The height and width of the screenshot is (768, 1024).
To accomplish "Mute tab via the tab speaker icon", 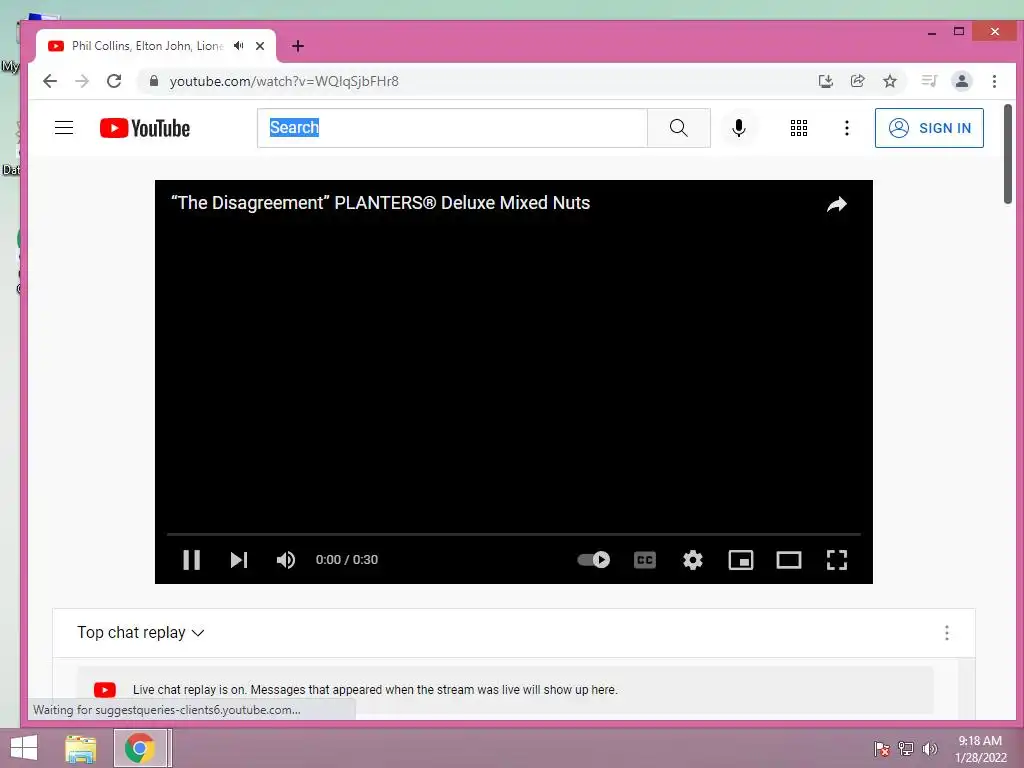I will [239, 46].
